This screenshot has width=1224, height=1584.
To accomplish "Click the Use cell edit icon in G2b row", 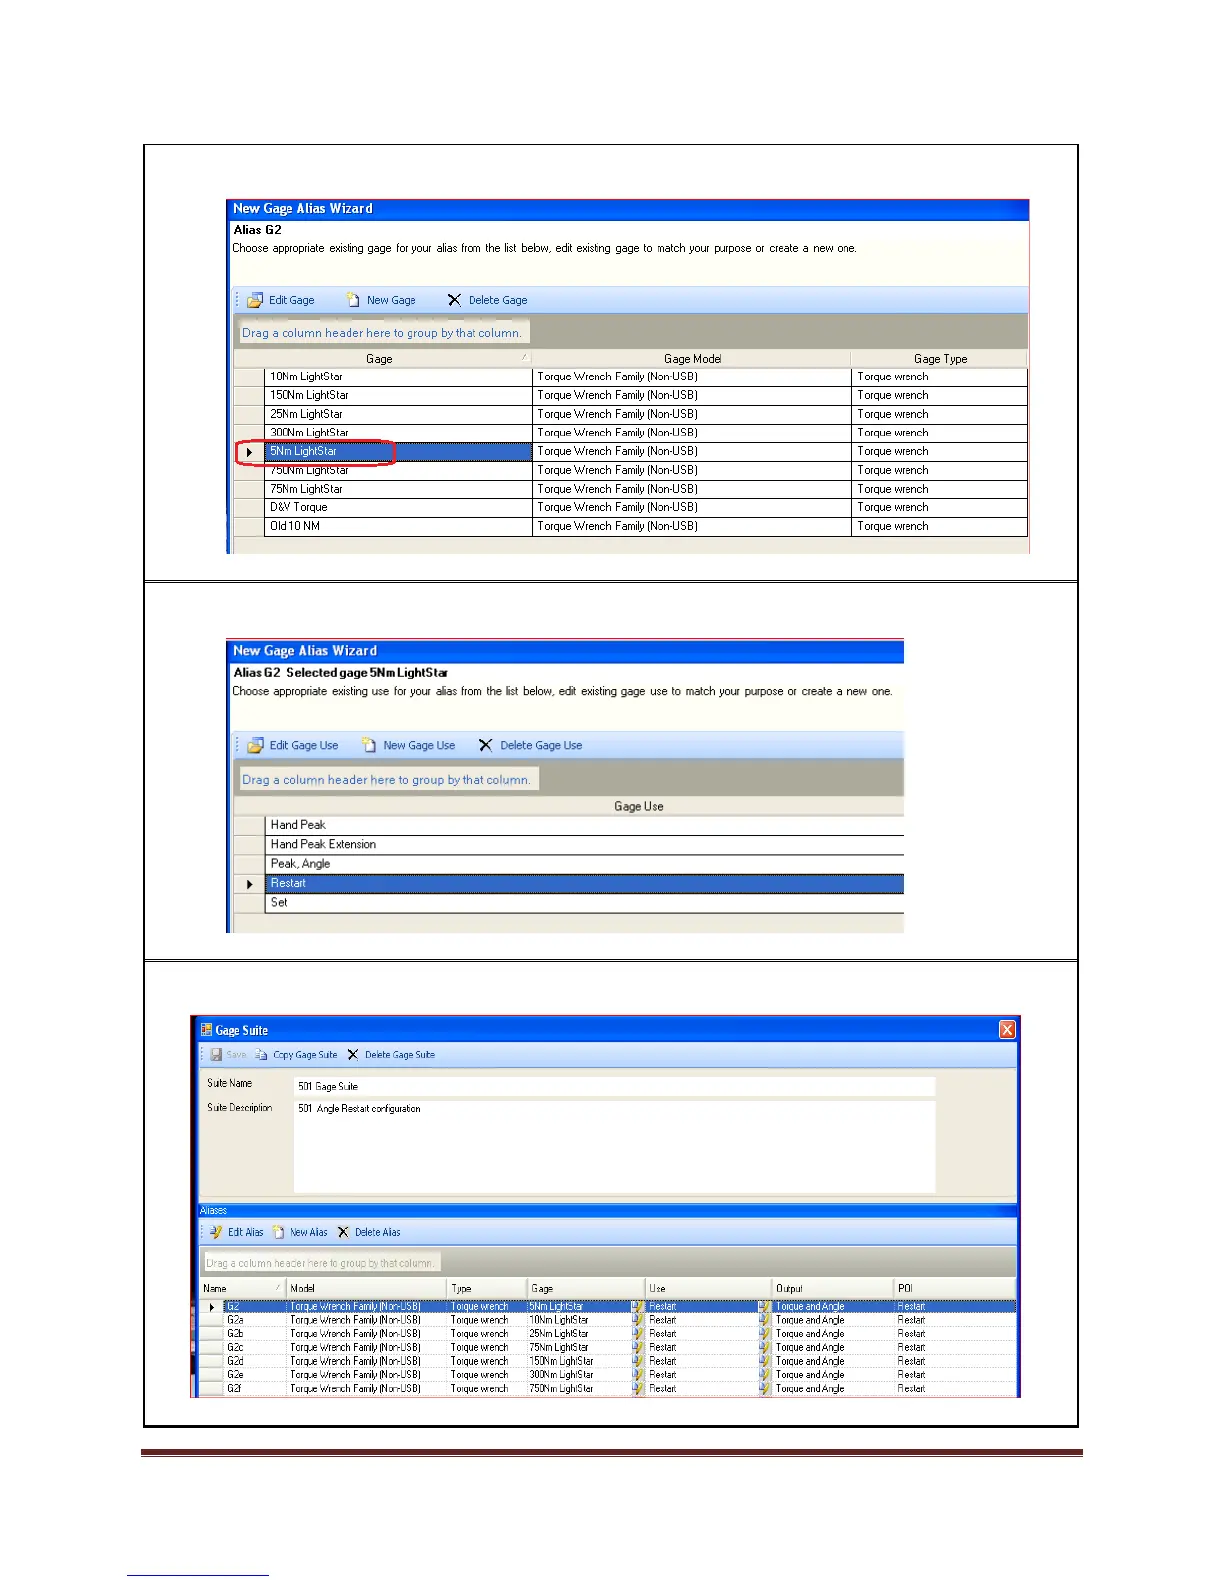I will 765,1333.
